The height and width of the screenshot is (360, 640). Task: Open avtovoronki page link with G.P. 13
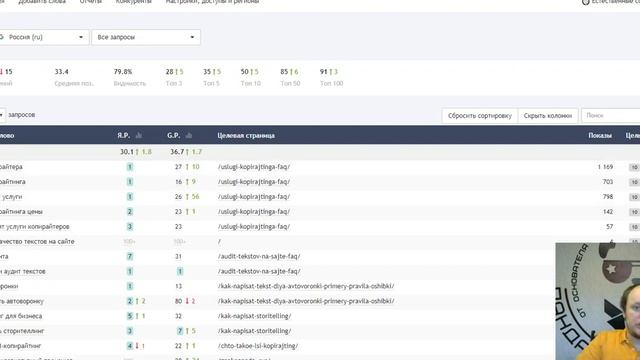click(x=306, y=286)
